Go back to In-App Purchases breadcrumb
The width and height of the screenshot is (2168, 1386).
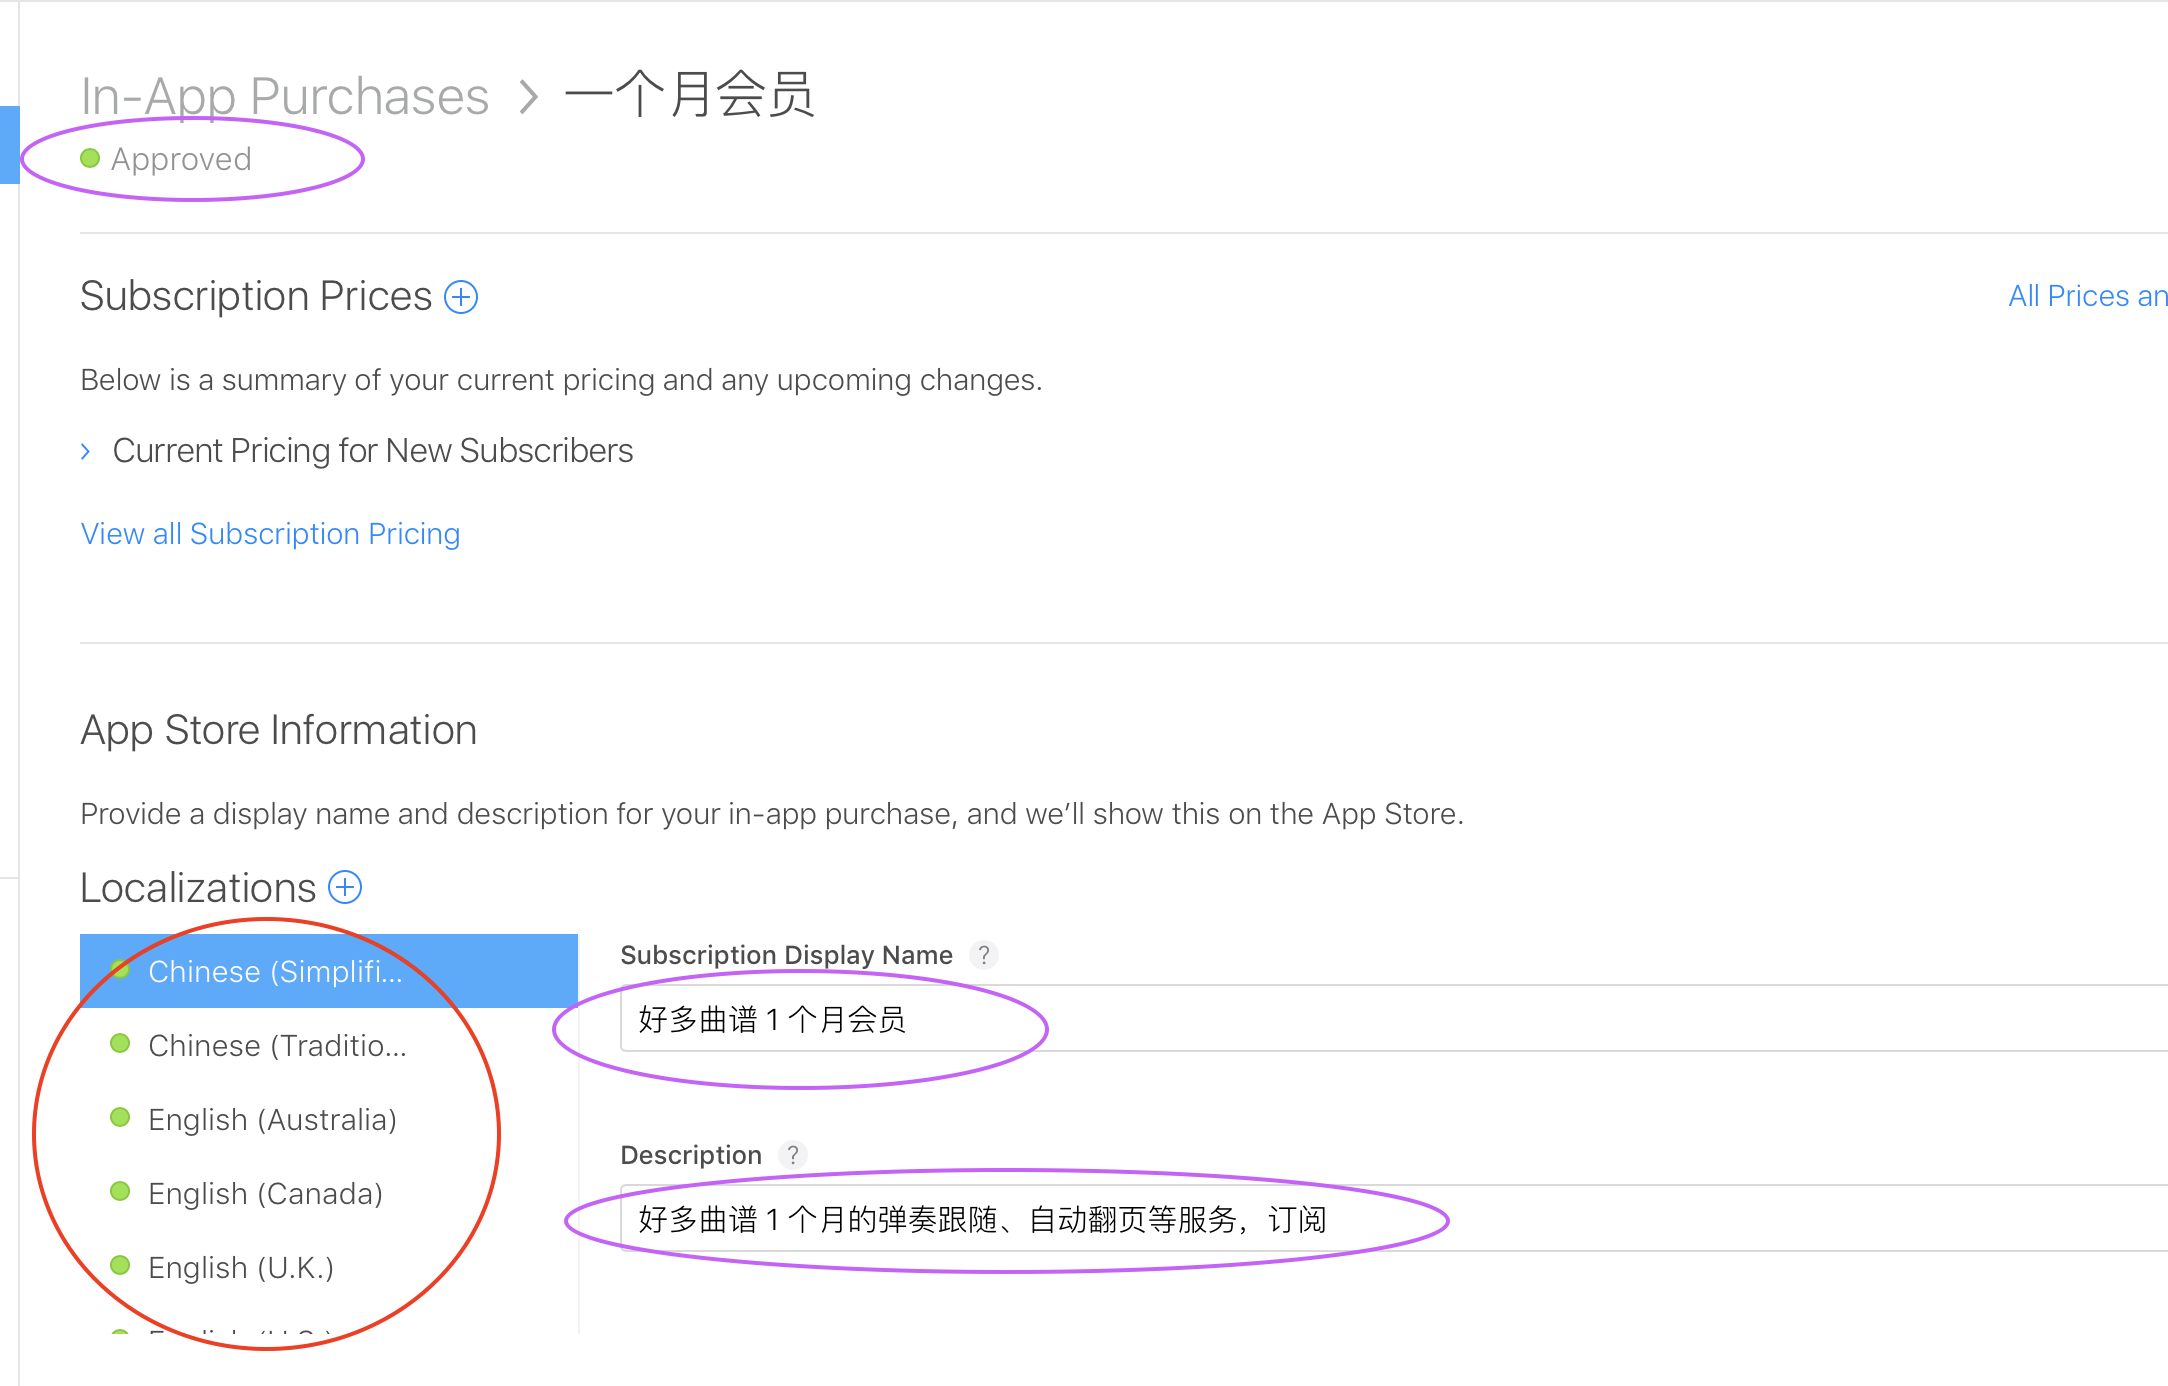coord(284,97)
